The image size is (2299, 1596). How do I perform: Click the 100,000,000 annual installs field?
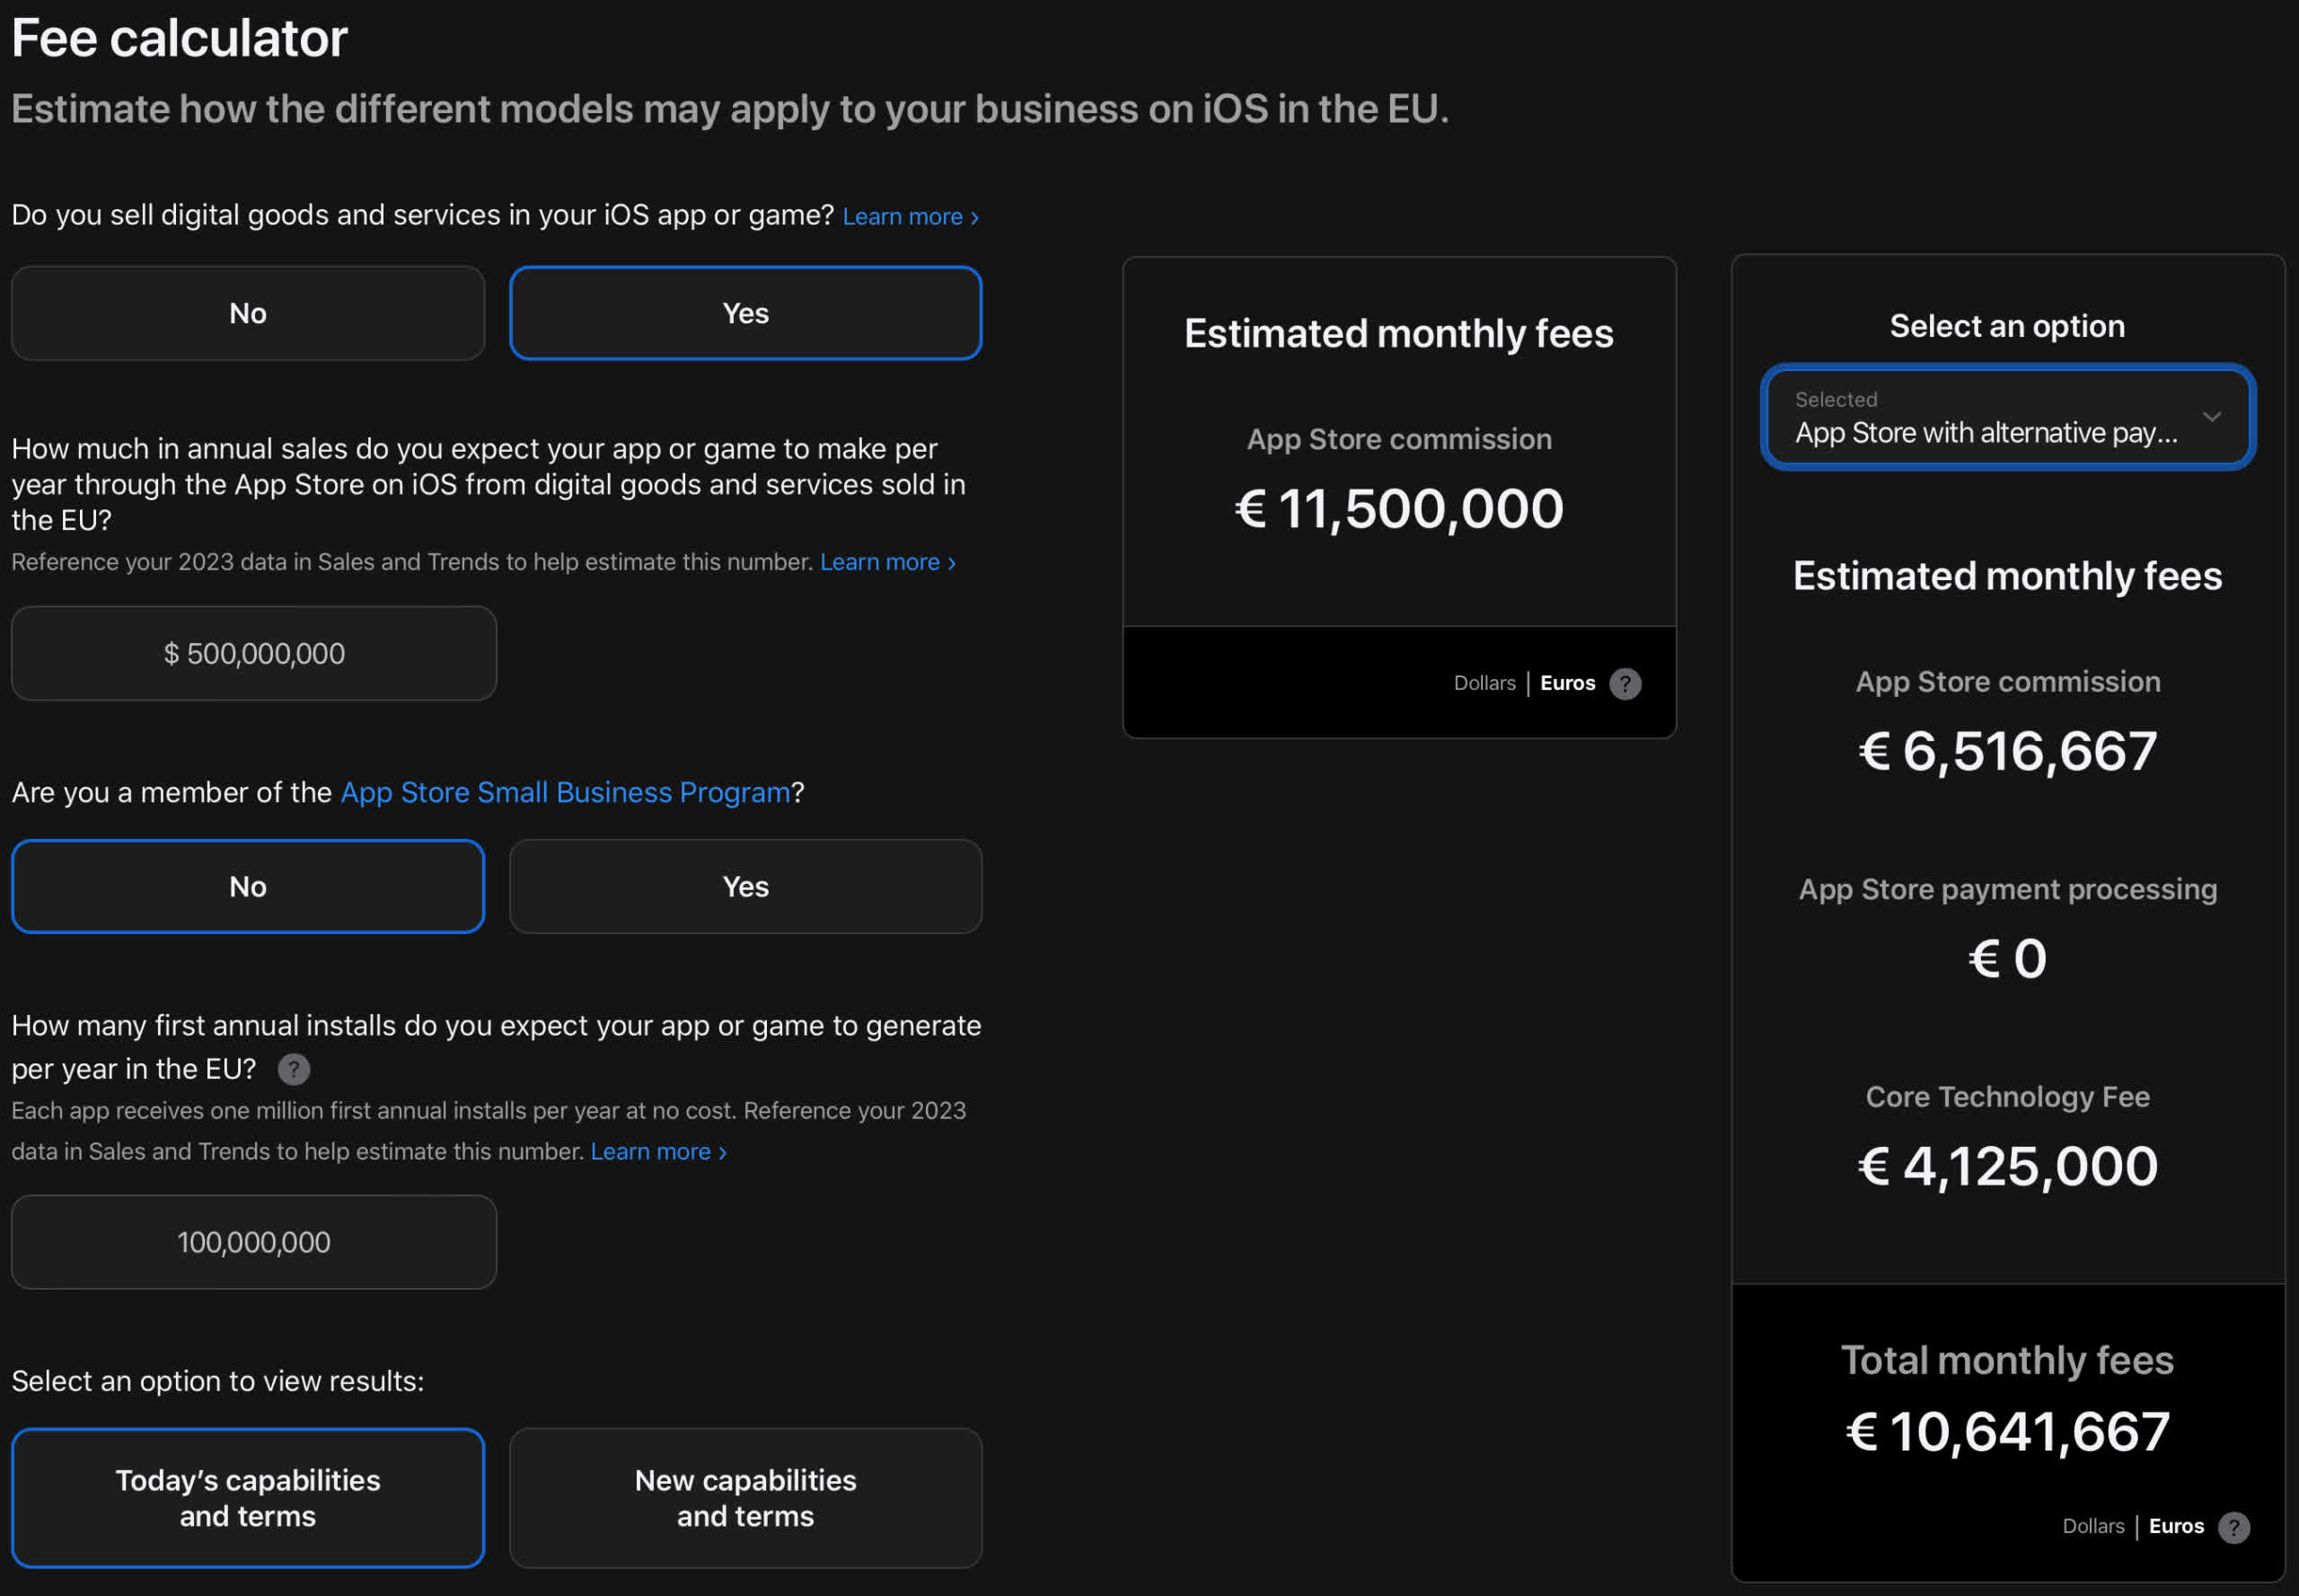click(254, 1242)
